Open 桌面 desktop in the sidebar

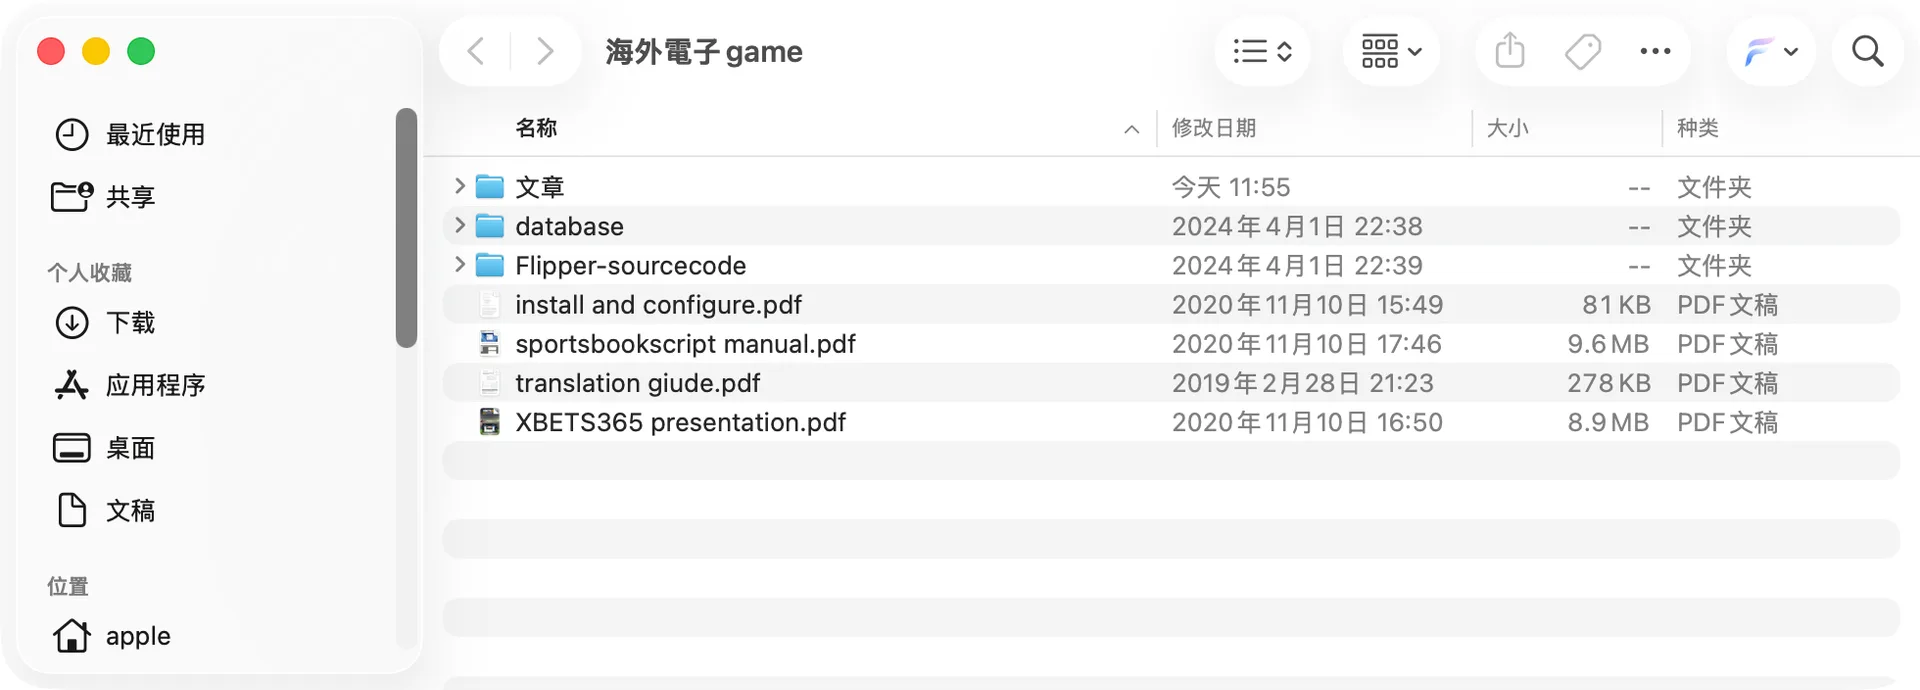105,448
